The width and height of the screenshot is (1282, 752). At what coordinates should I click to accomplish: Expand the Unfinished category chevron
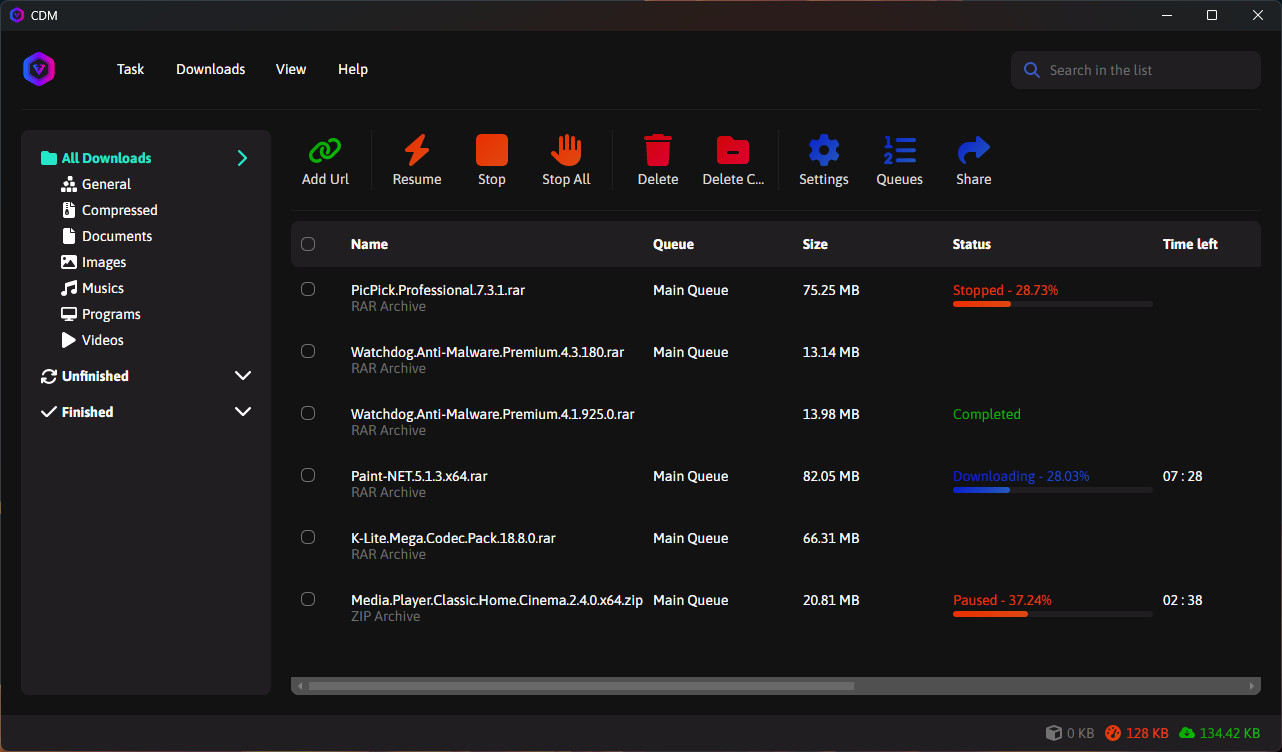[242, 376]
